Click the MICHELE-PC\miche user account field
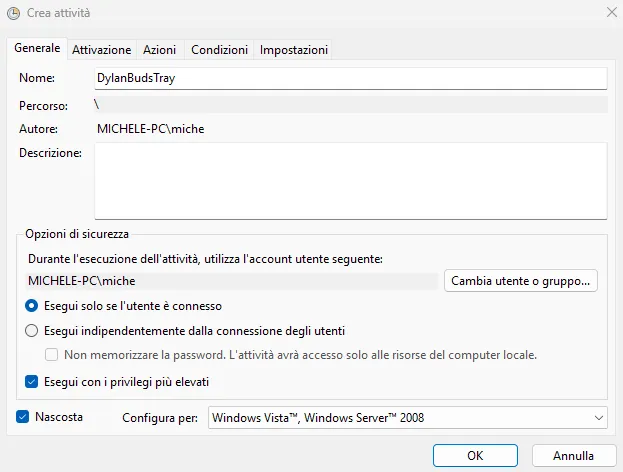The image size is (623, 472). pos(232,281)
